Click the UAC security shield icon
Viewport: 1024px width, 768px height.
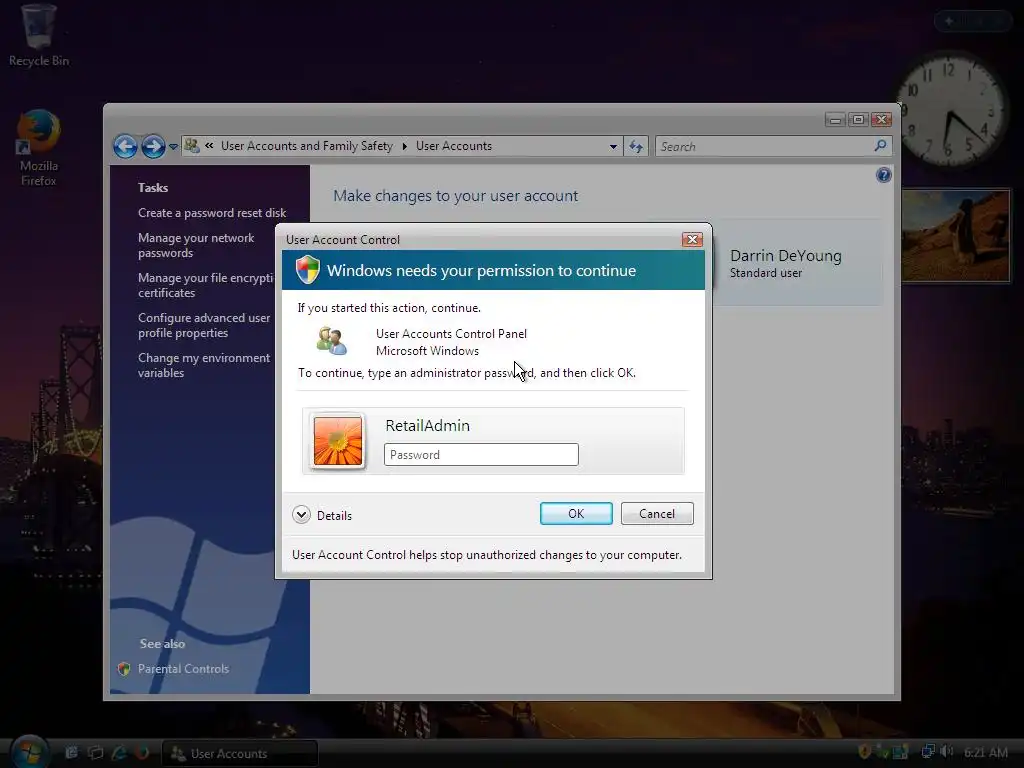pos(308,270)
